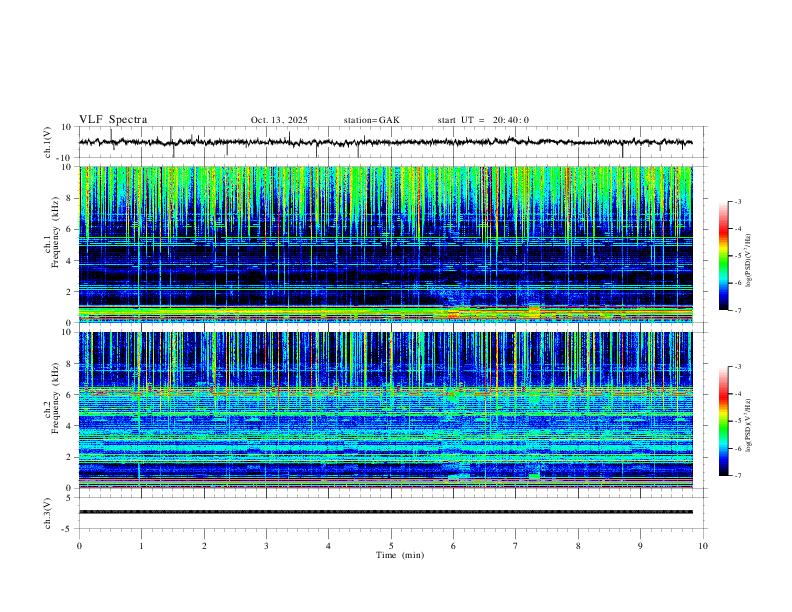Click the "-4" tick on ch.2 colorbar
The height and width of the screenshot is (612, 792).
[737, 394]
